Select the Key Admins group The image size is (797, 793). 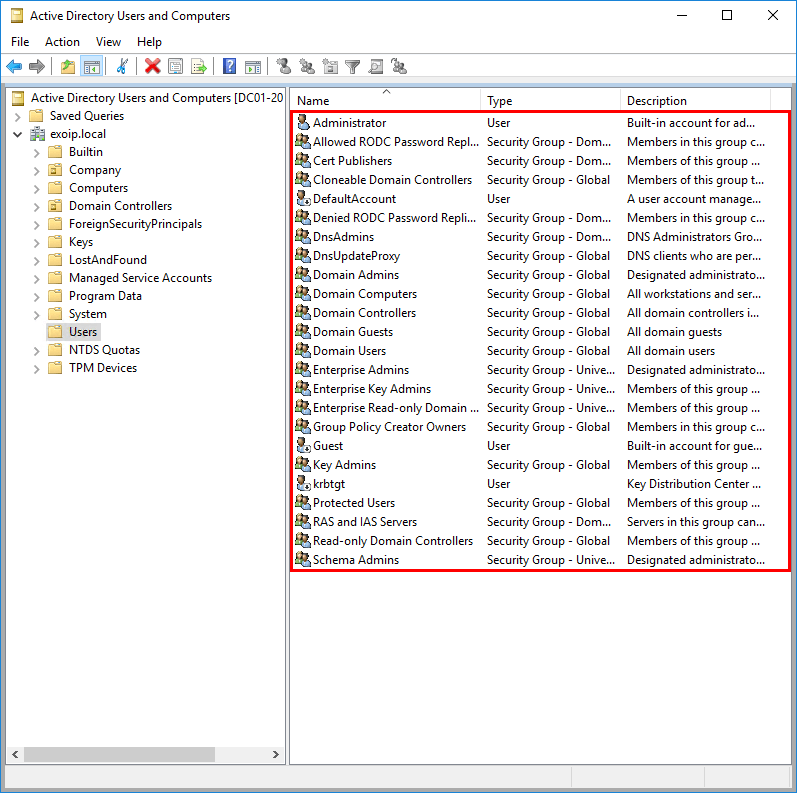pyautogui.click(x=344, y=465)
